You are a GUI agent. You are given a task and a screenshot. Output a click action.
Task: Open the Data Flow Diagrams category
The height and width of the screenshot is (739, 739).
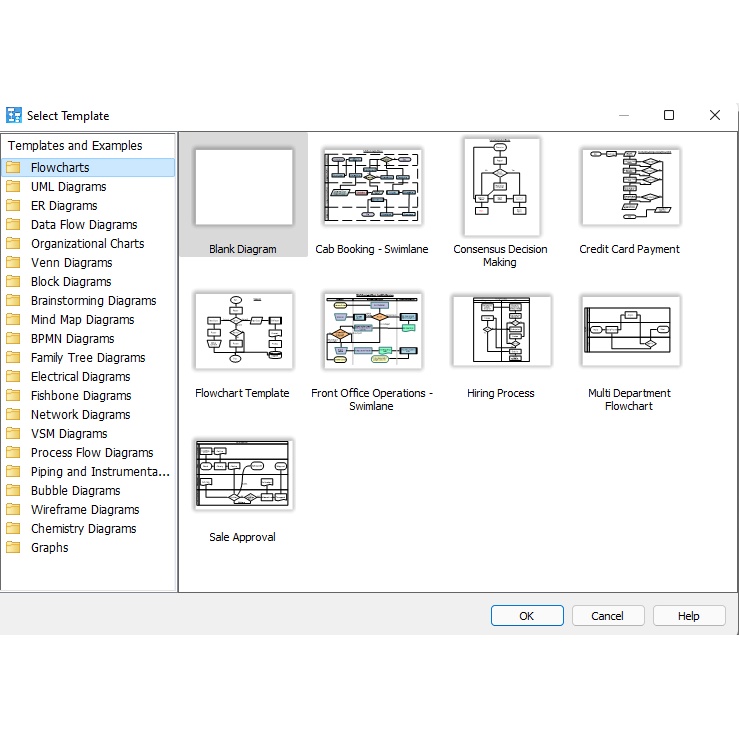pyautogui.click(x=84, y=225)
